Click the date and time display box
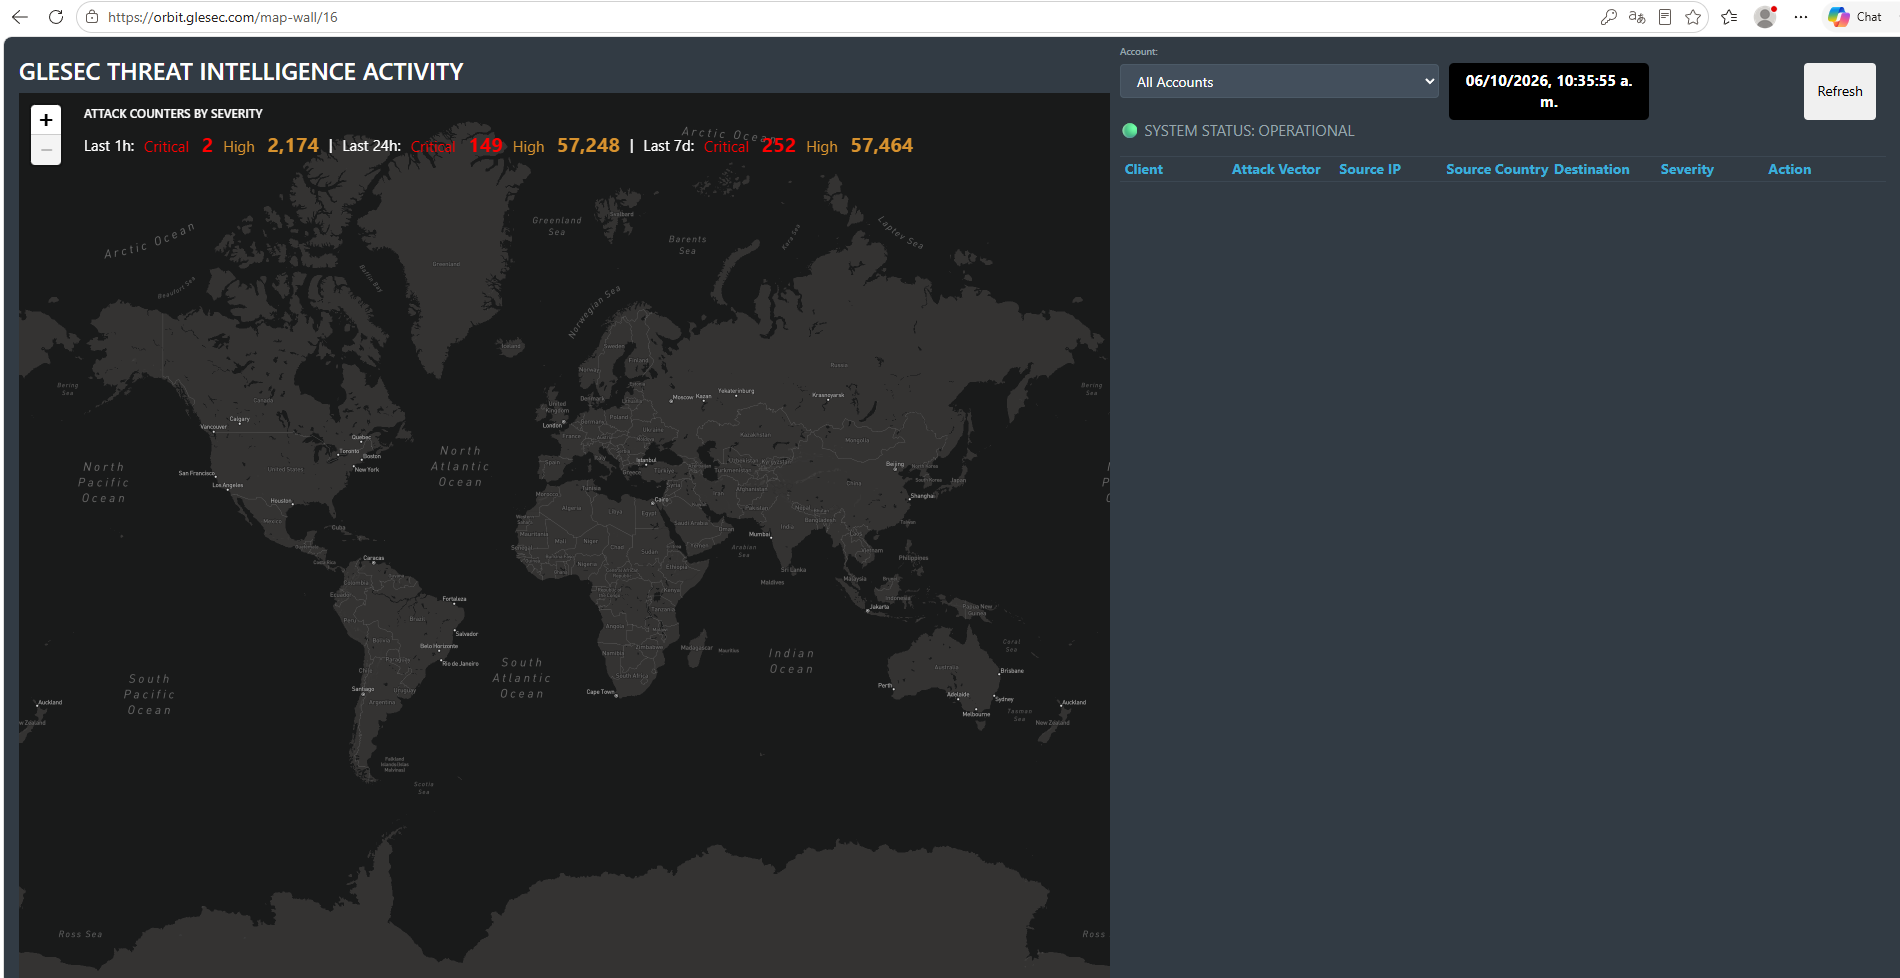This screenshot has width=1900, height=978. [1549, 91]
